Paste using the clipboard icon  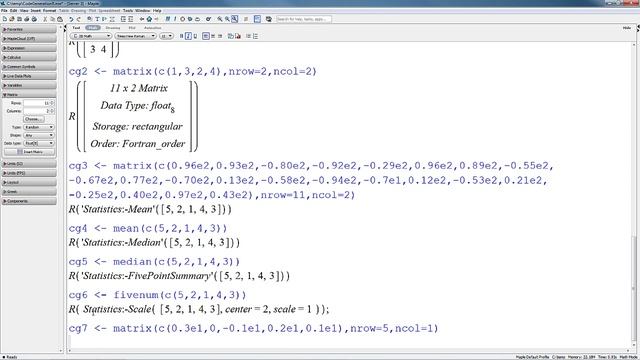click(60, 19)
